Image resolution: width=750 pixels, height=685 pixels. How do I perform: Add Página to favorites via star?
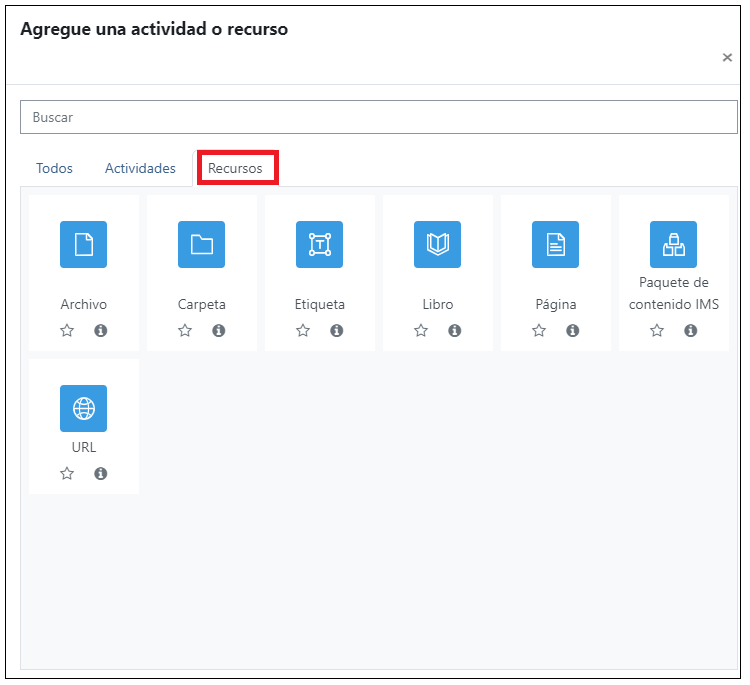tap(539, 331)
